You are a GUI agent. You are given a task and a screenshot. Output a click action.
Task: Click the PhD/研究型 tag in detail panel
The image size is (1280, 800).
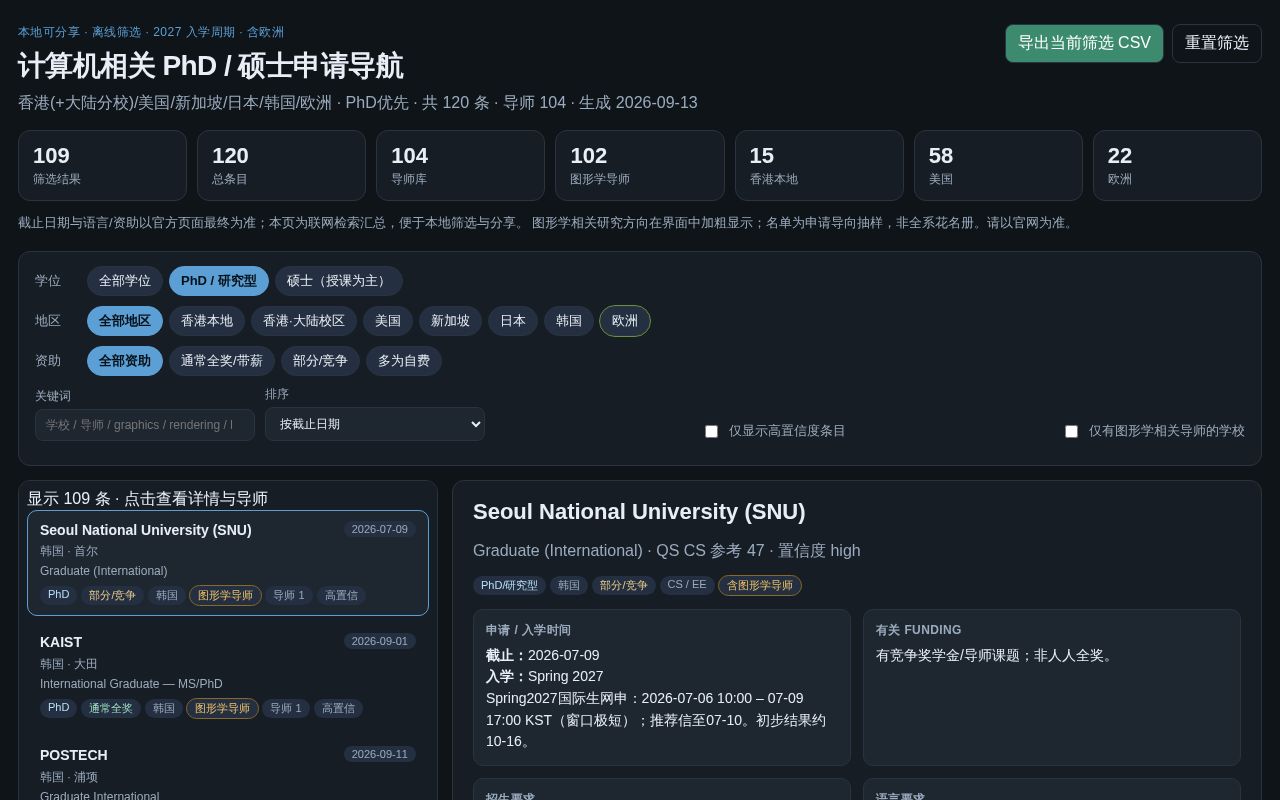coord(509,585)
